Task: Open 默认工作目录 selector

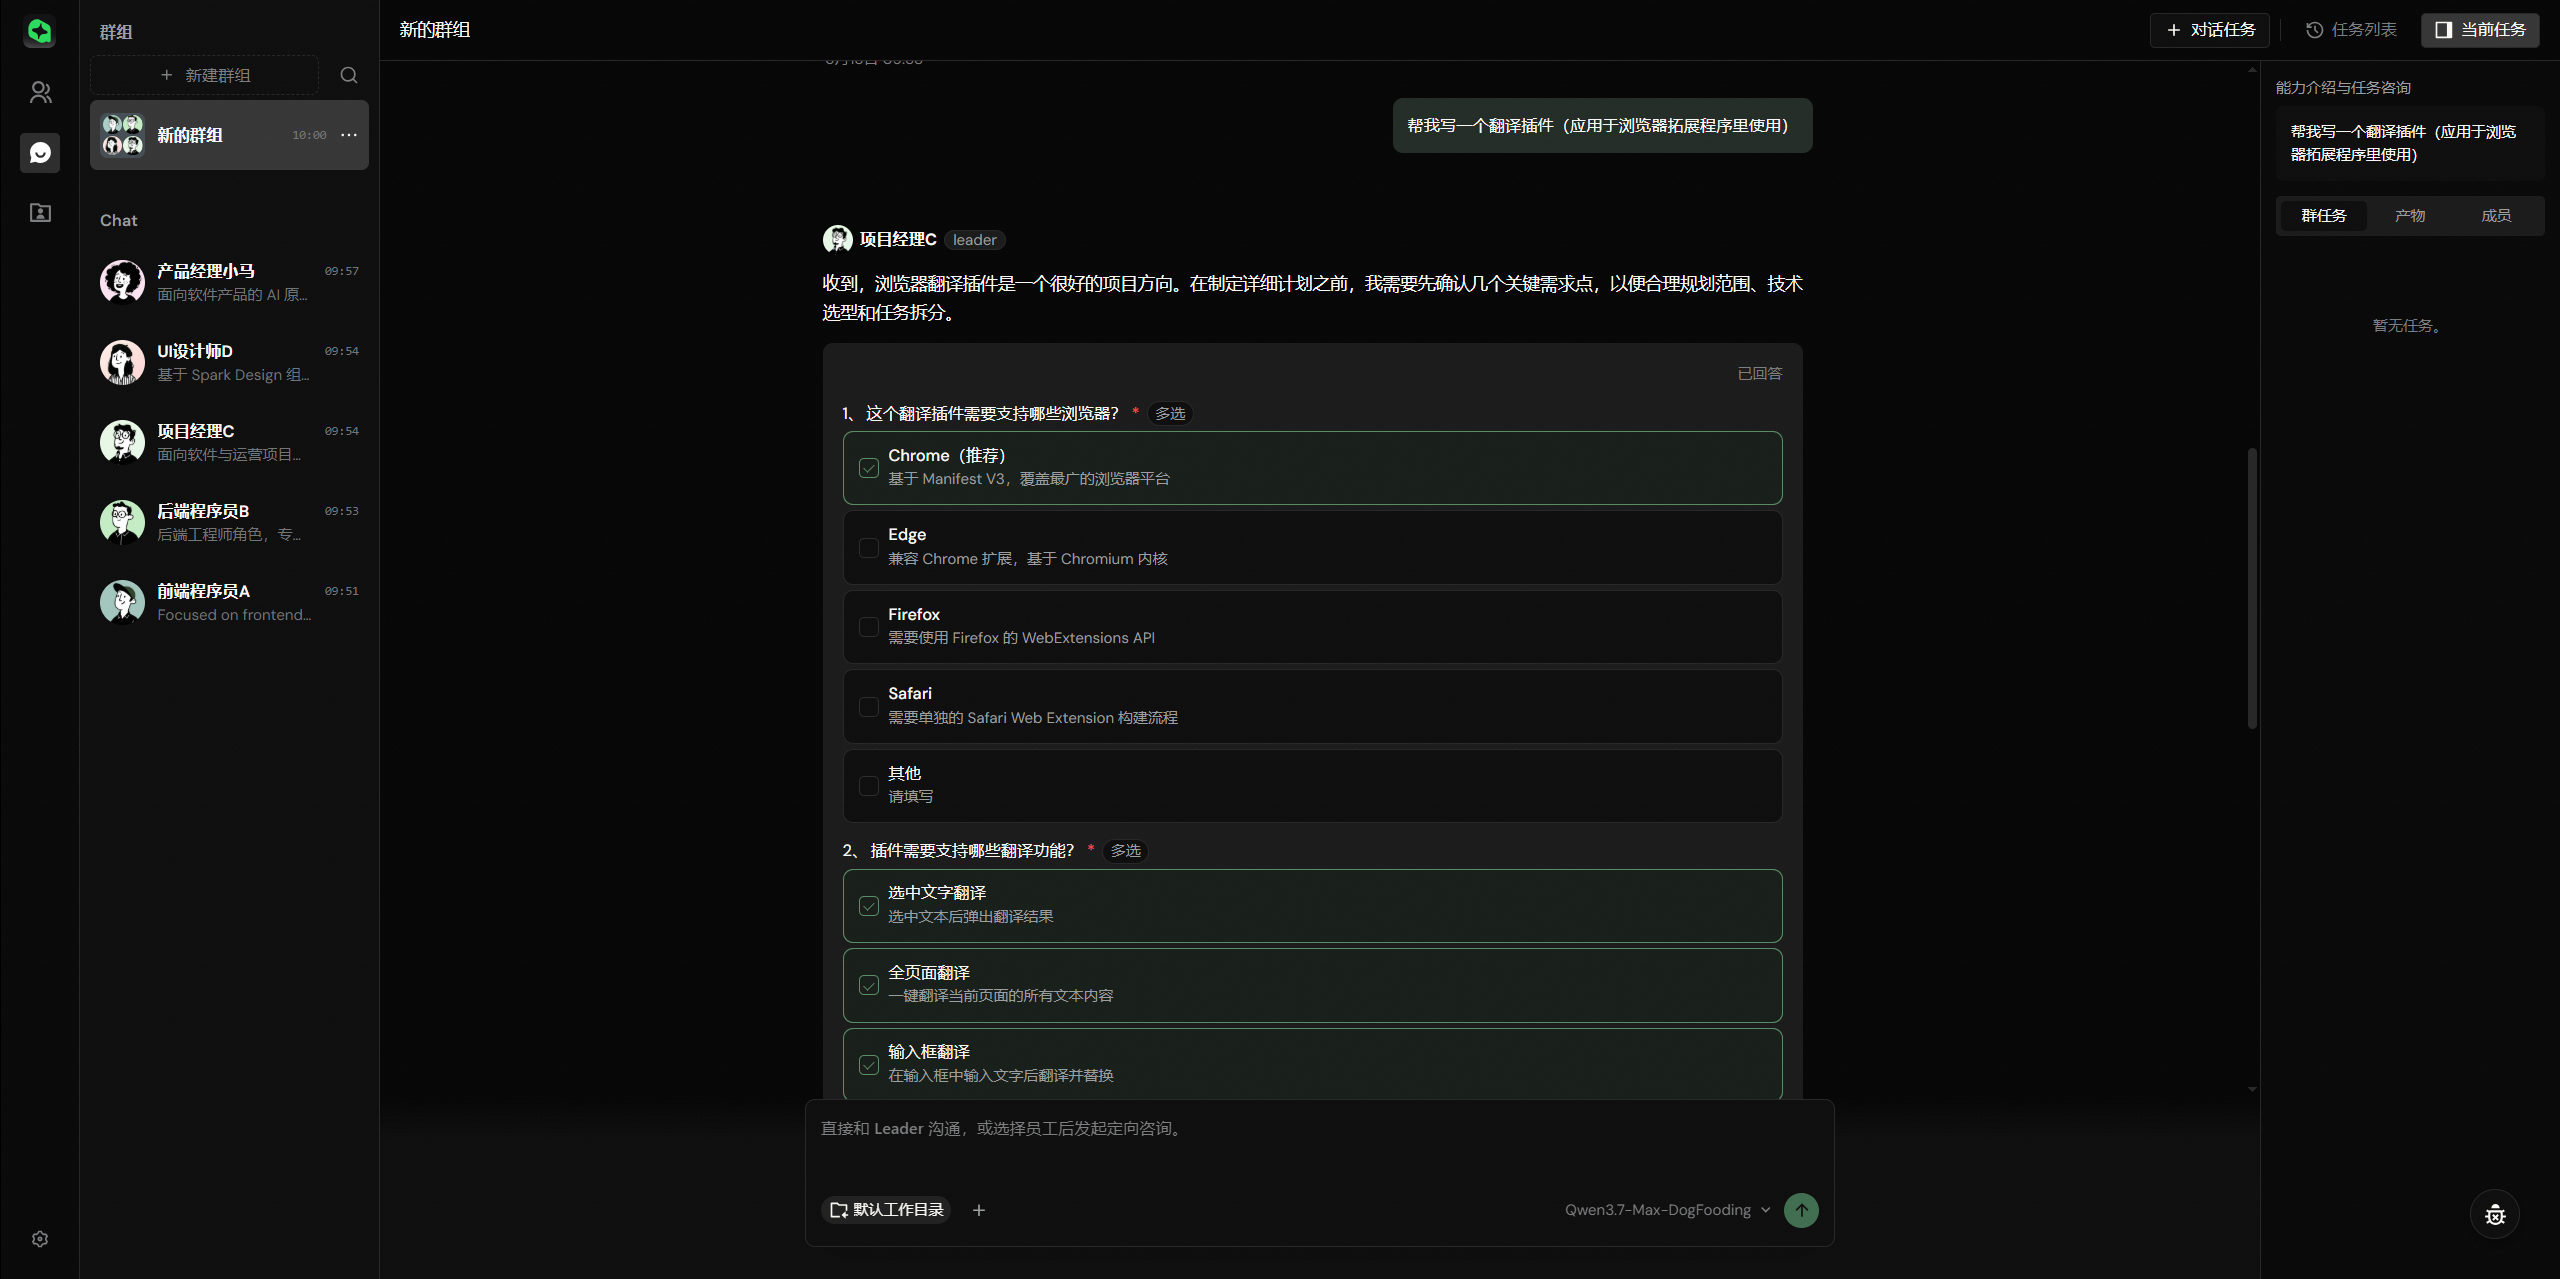Action: coord(886,1210)
